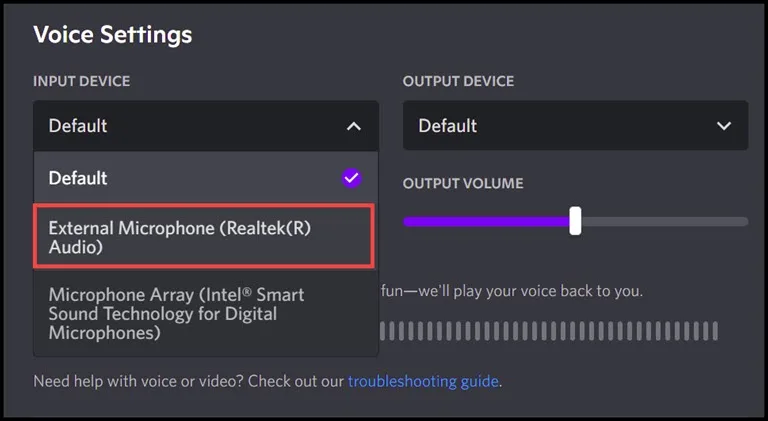Select Microphone Array (Intel Smart Sound Technology)

[206, 313]
